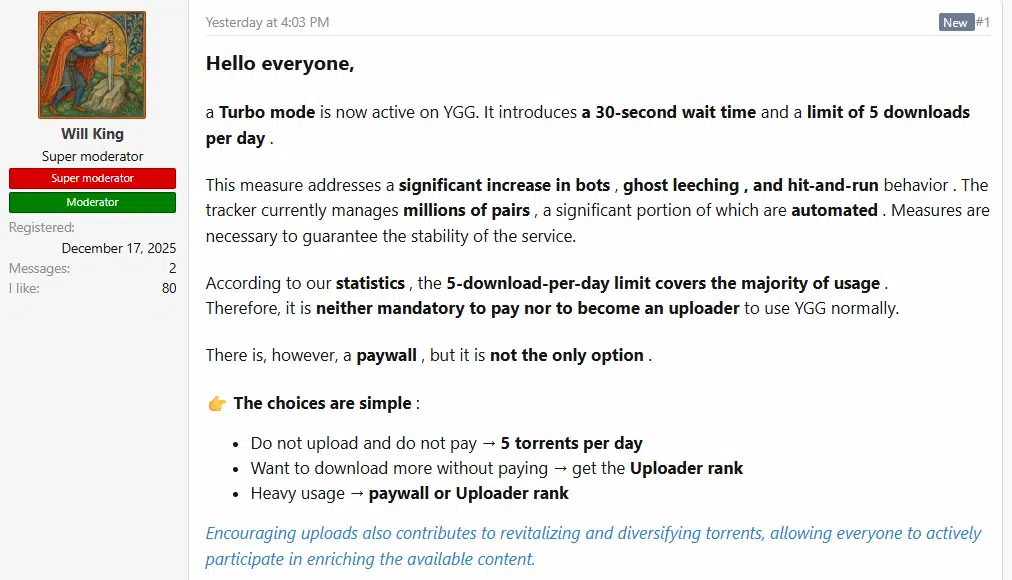Click the New post indicator badge
This screenshot has height=580, width=1012.
955,22
